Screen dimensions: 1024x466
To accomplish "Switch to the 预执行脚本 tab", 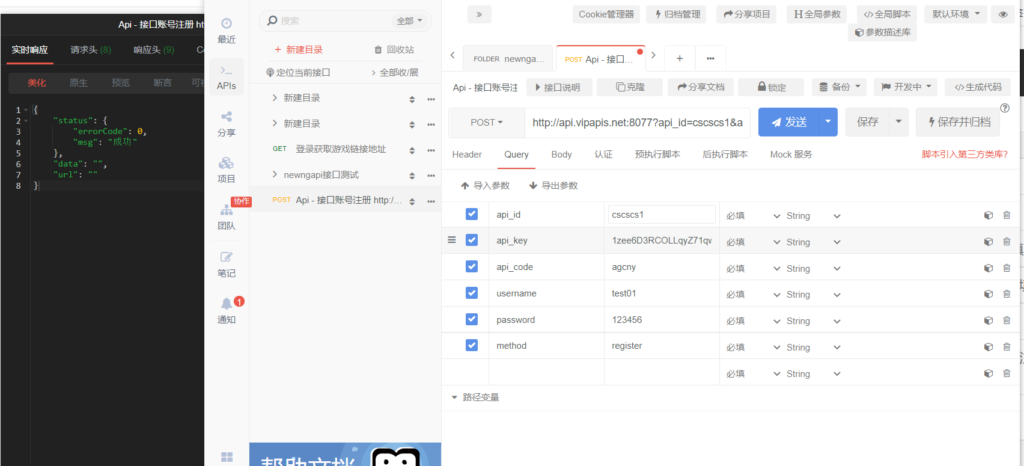I will (x=658, y=155).
